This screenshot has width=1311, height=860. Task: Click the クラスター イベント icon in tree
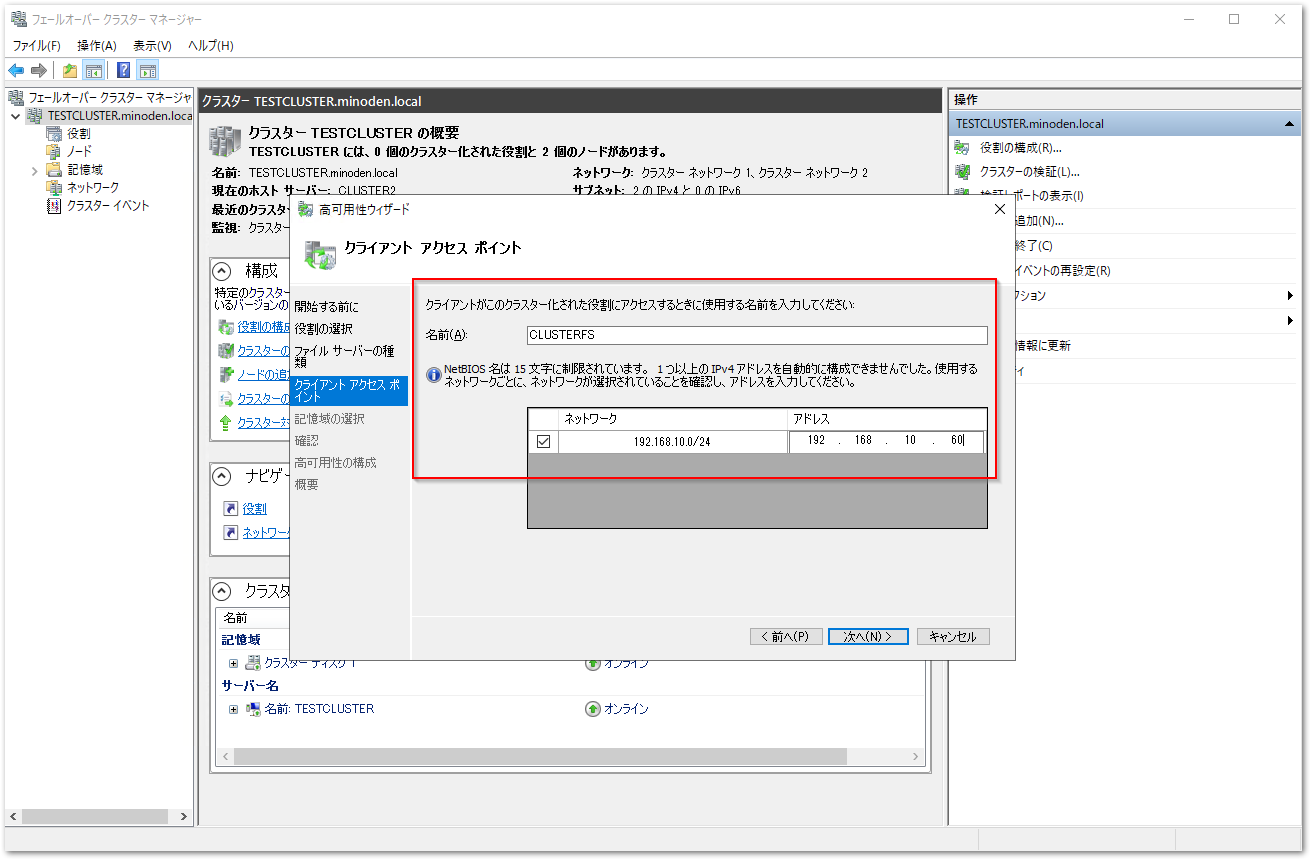[54, 206]
